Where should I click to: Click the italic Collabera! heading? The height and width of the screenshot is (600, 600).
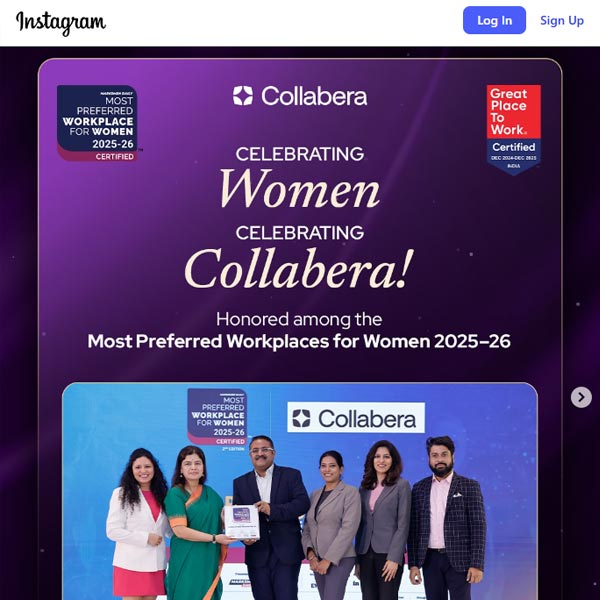pos(299,268)
